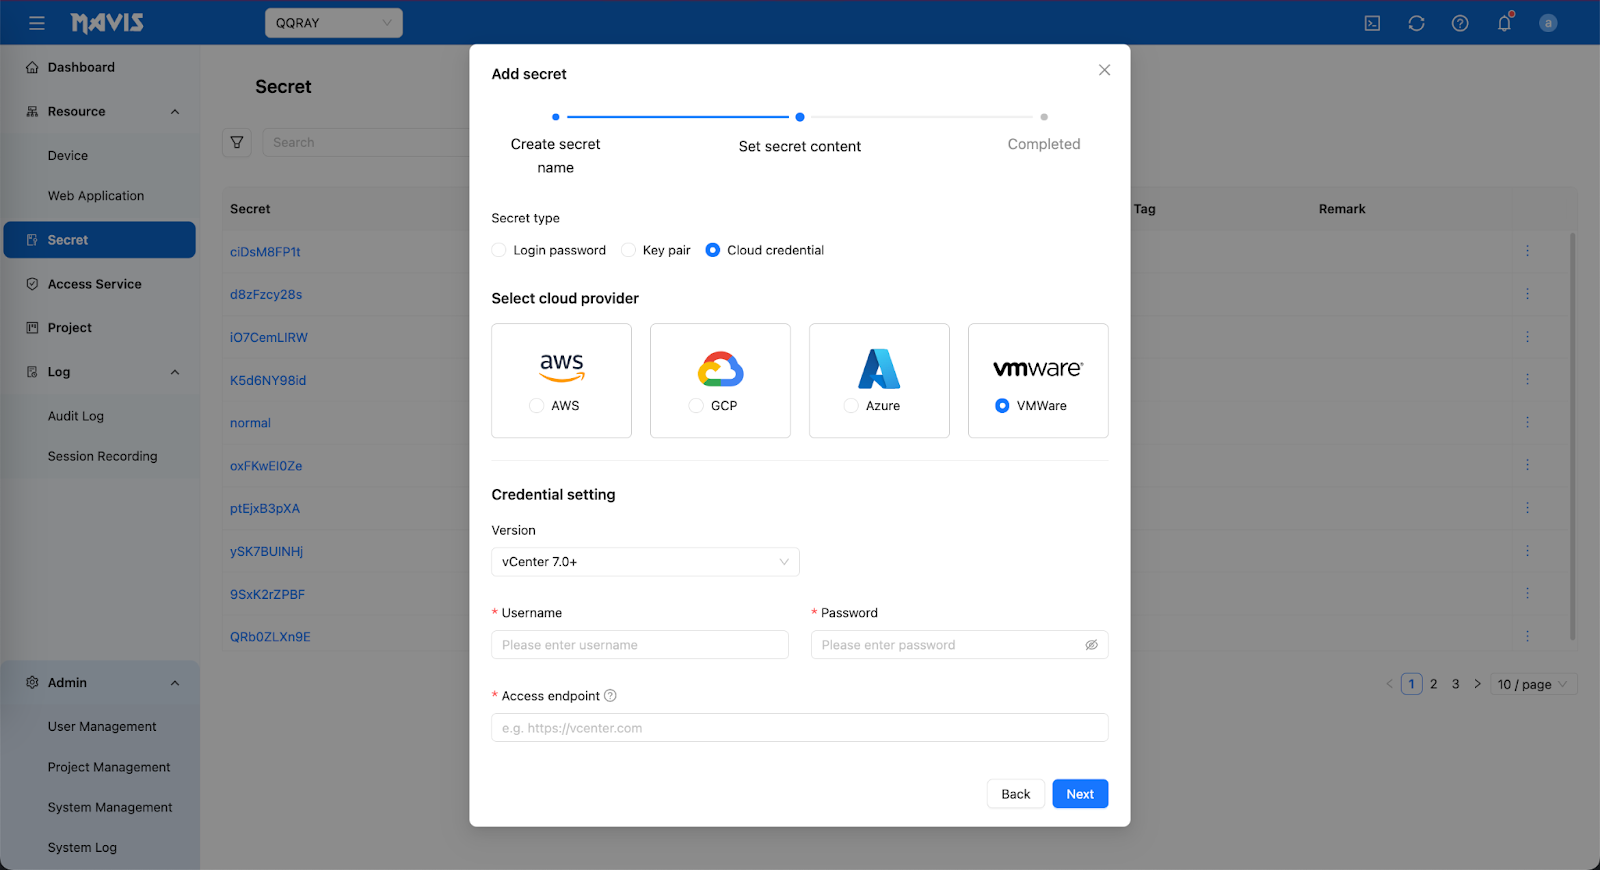The height and width of the screenshot is (870, 1600).
Task: Toggle password visibility eye icon
Action: [x=1091, y=645]
